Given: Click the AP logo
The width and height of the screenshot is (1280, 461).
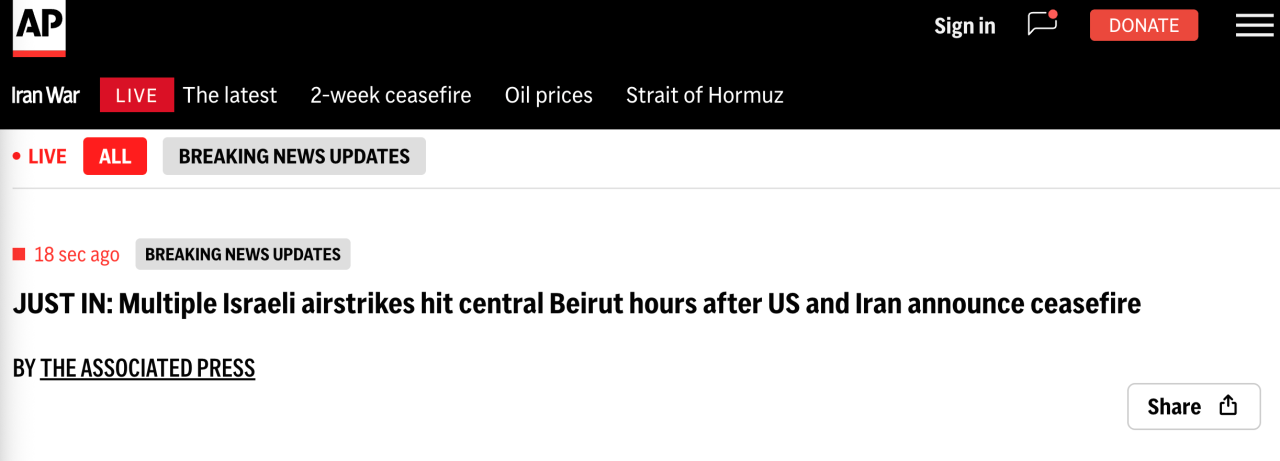Looking at the screenshot, I should point(39,27).
